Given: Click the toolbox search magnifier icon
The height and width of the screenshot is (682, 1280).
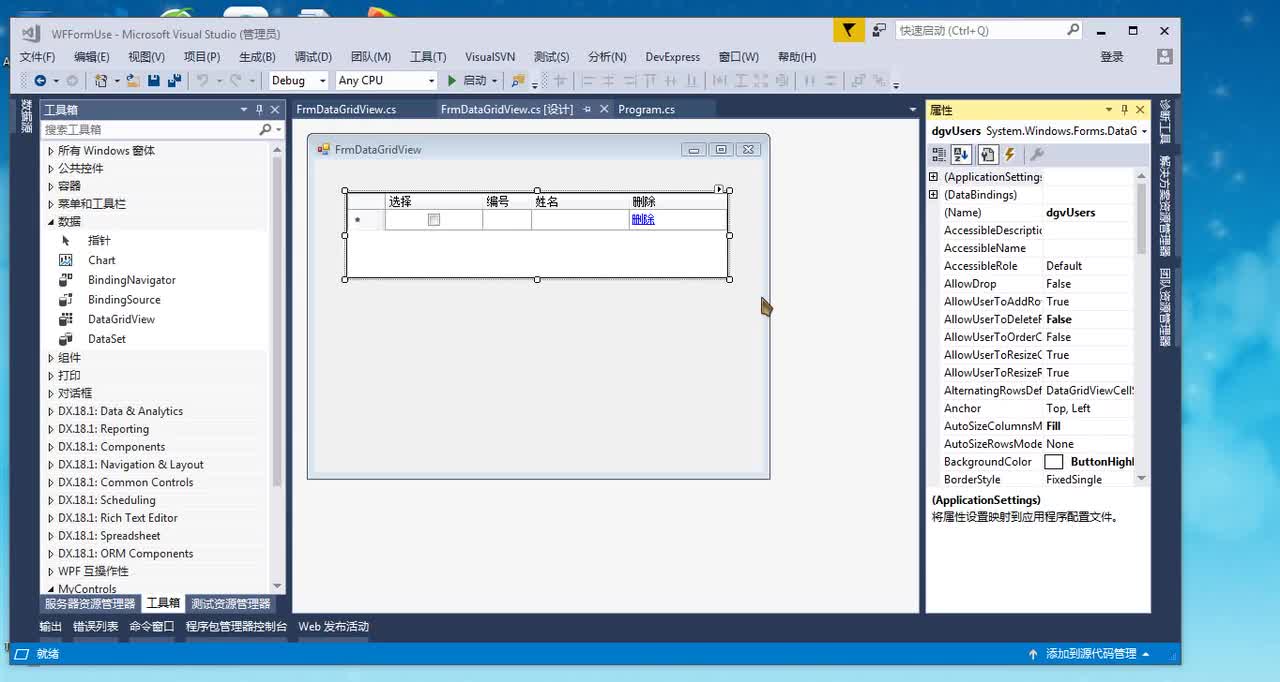Looking at the screenshot, I should point(265,129).
